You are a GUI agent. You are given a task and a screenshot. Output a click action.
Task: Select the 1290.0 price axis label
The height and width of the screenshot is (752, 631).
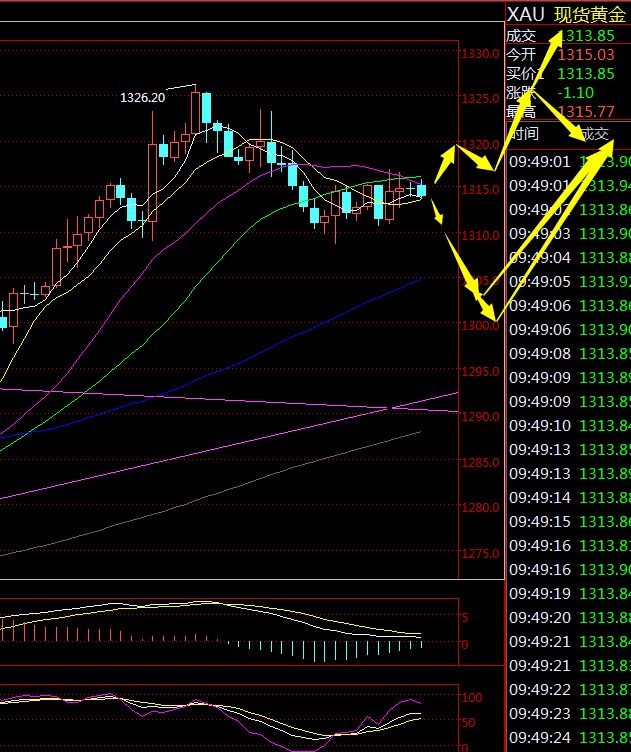480,416
